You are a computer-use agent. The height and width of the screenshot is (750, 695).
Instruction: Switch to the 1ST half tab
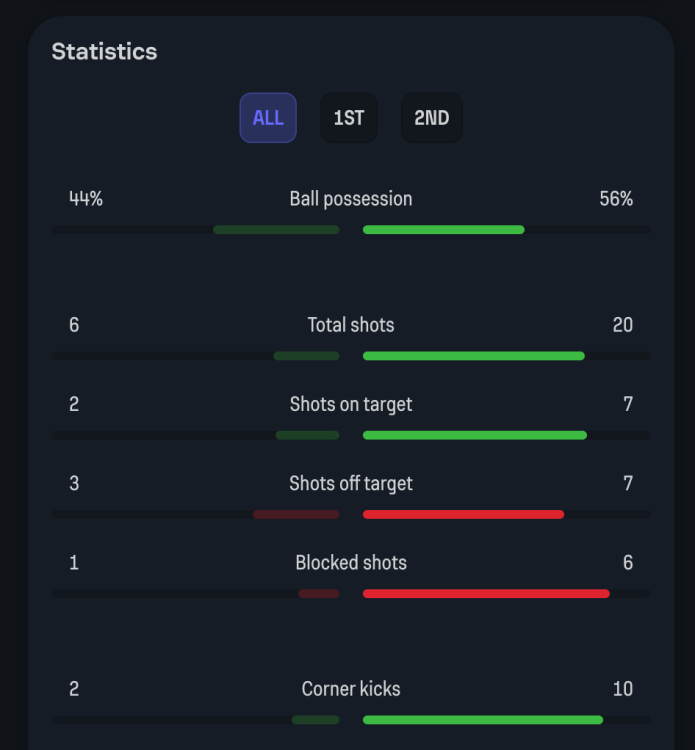349,118
